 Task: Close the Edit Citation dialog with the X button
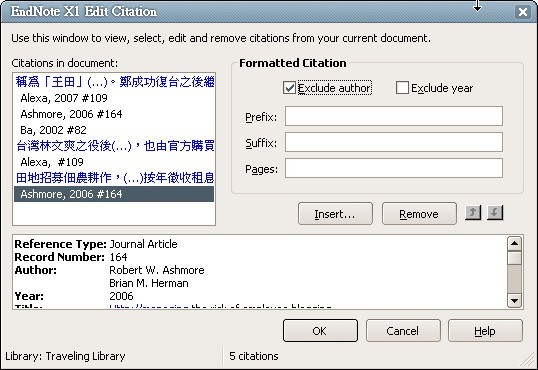pyautogui.click(x=523, y=12)
